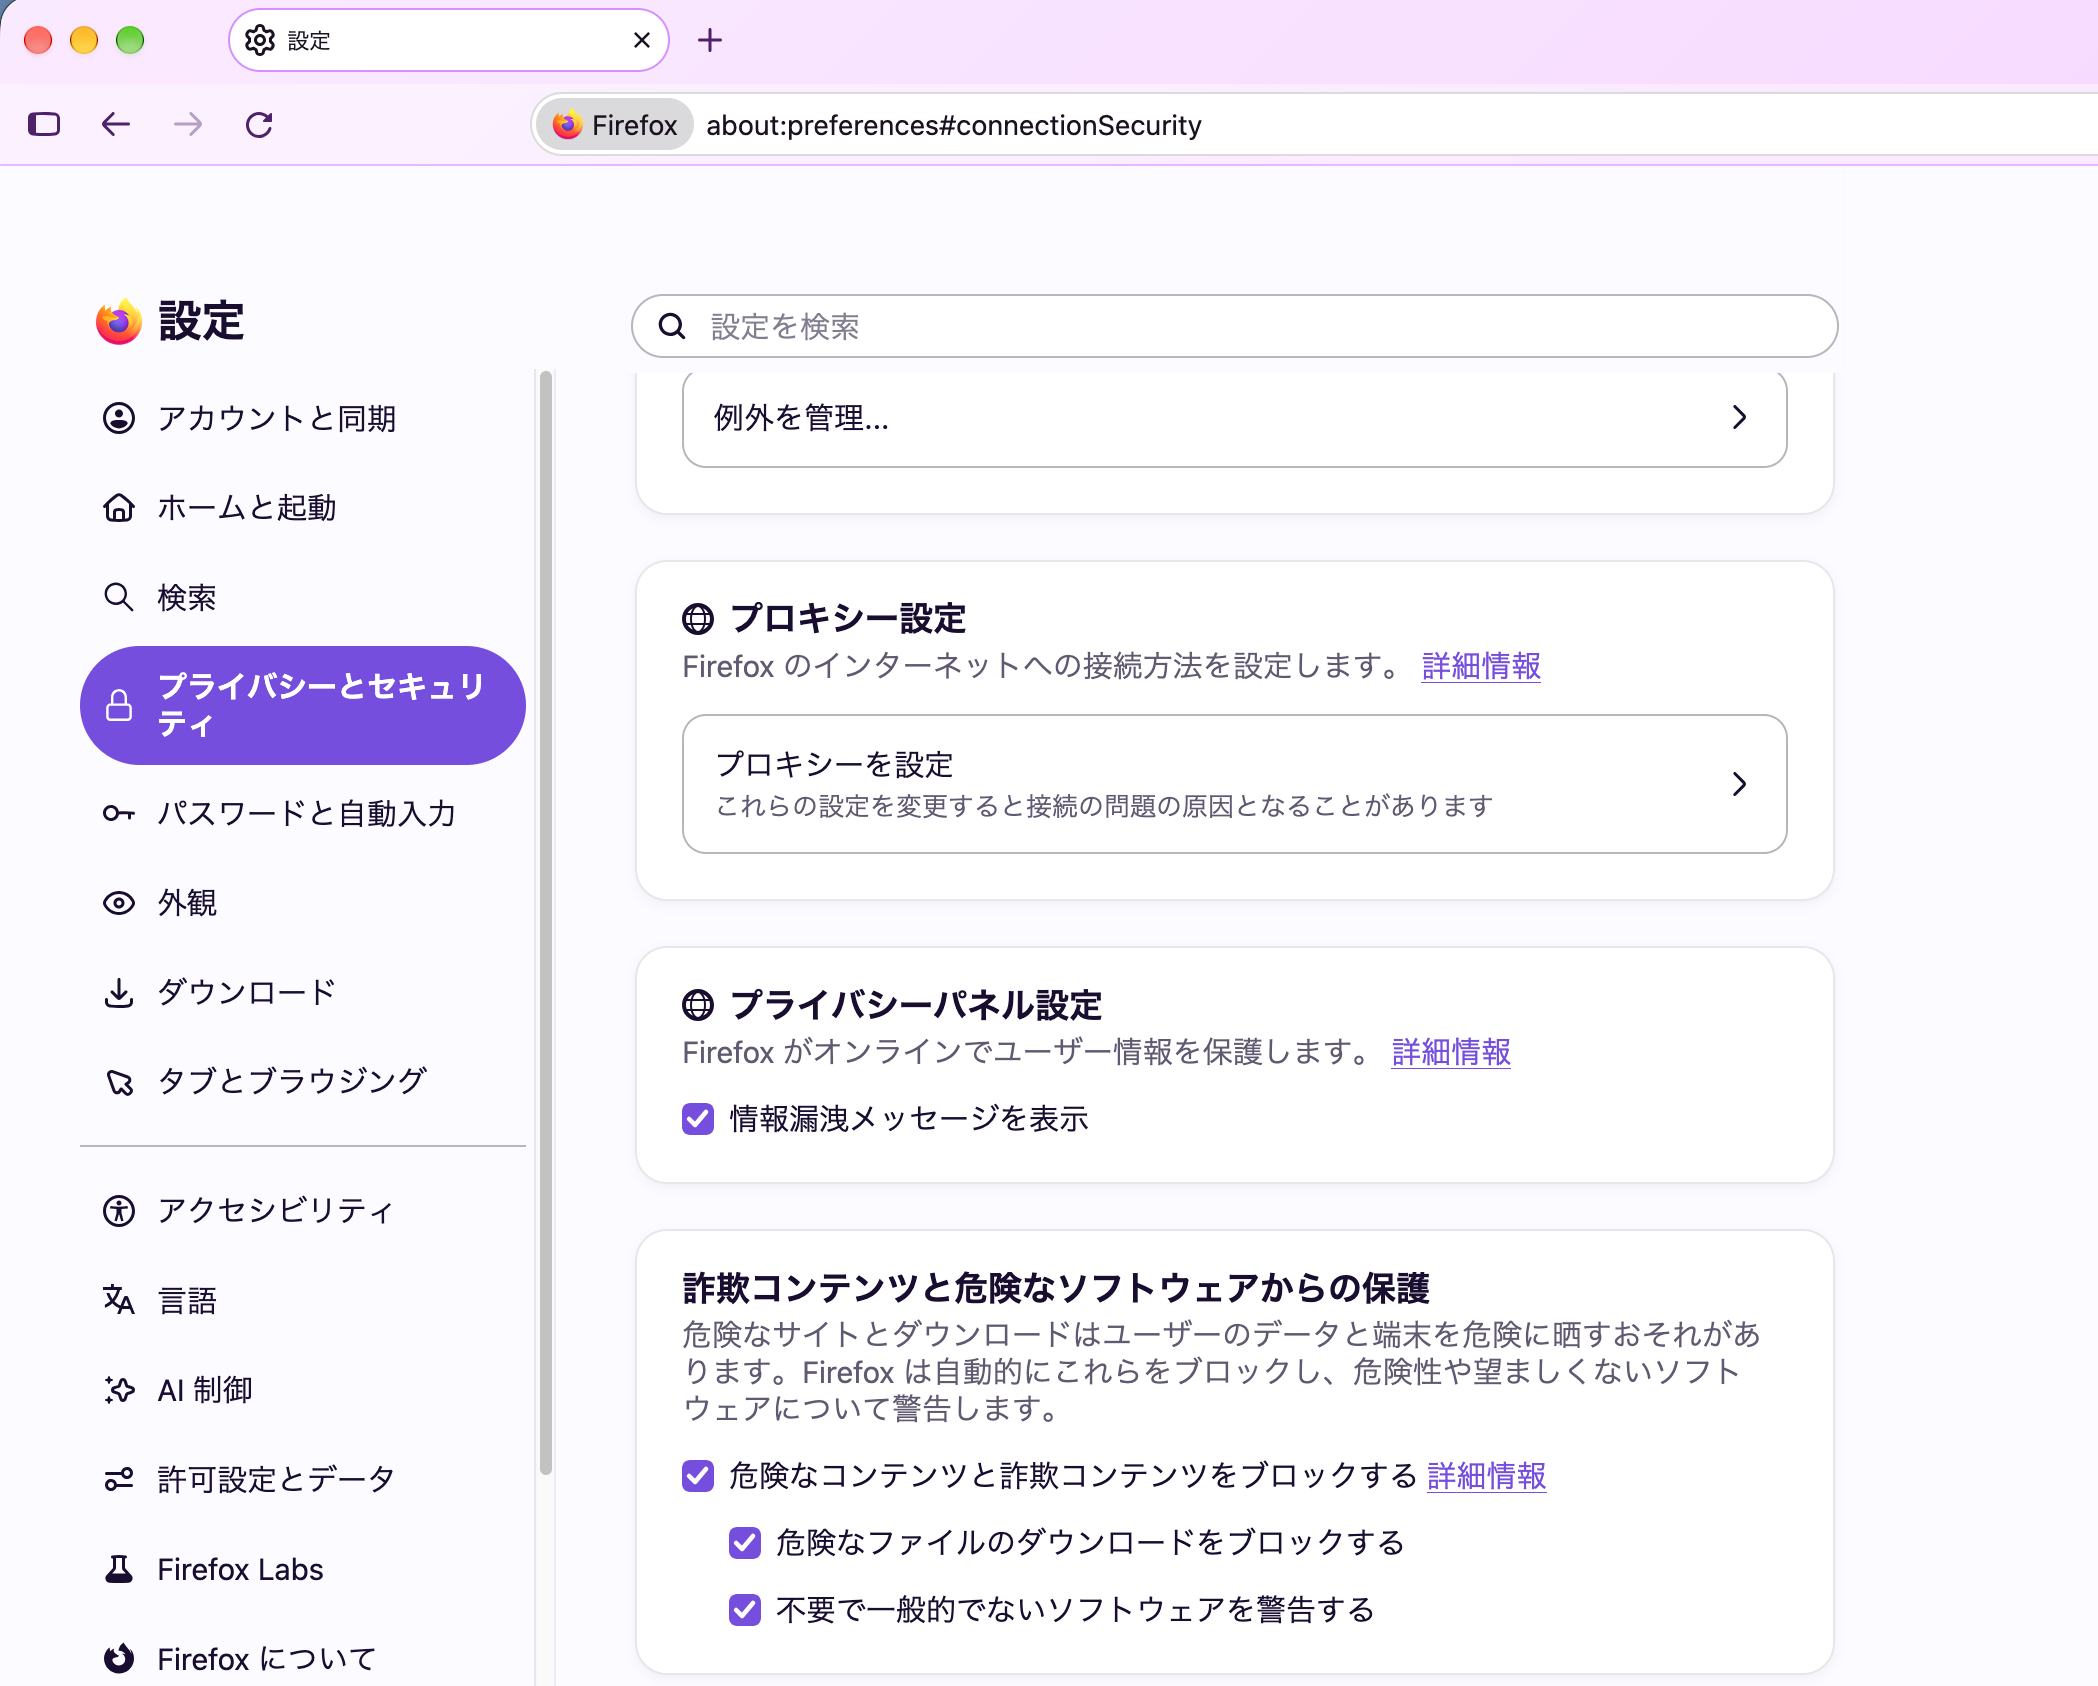Open 詳細情報 link under プライバシーパネル設定
2098x1686 pixels.
coord(1451,1052)
